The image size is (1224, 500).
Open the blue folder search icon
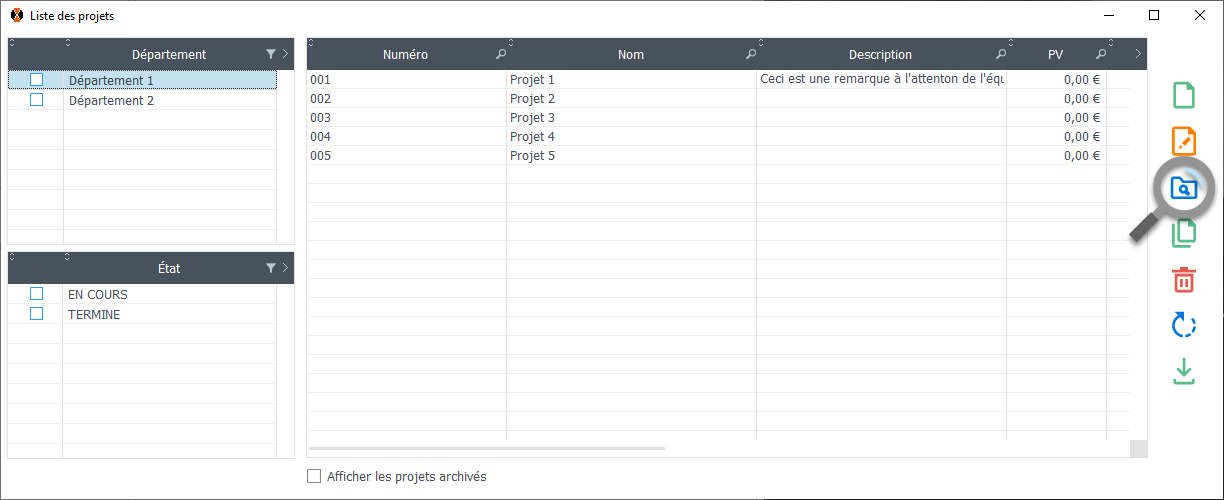pyautogui.click(x=1183, y=187)
